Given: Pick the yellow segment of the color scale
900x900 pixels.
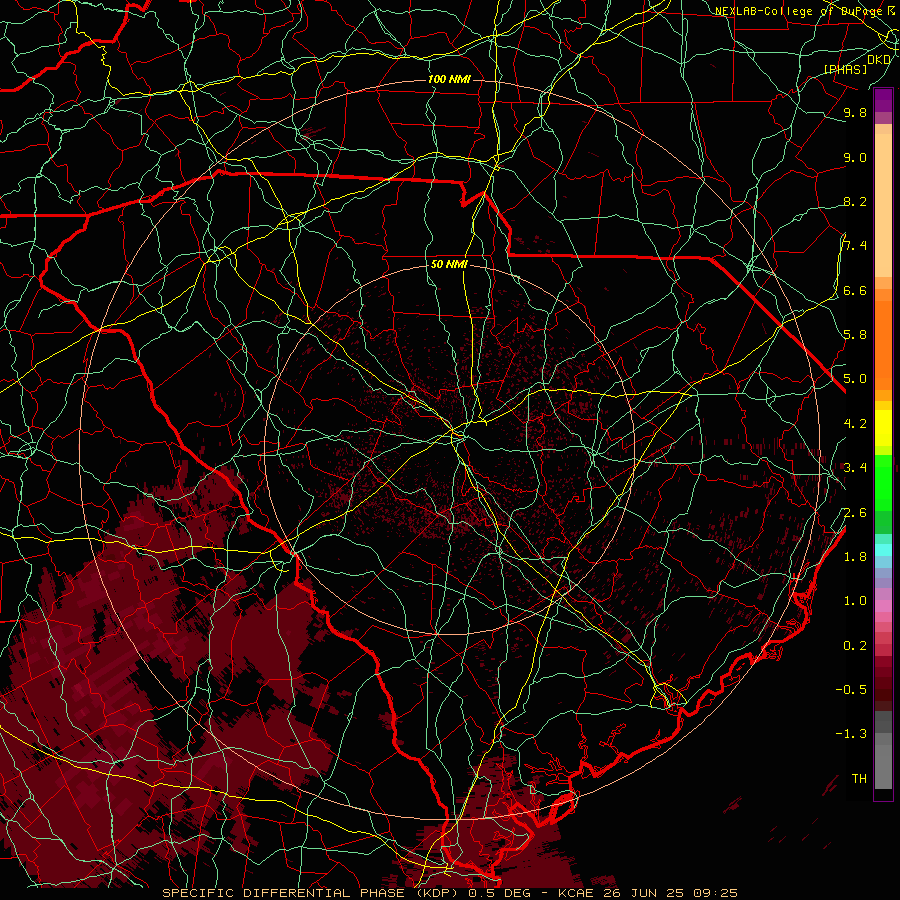Looking at the screenshot, I should coord(883,428).
